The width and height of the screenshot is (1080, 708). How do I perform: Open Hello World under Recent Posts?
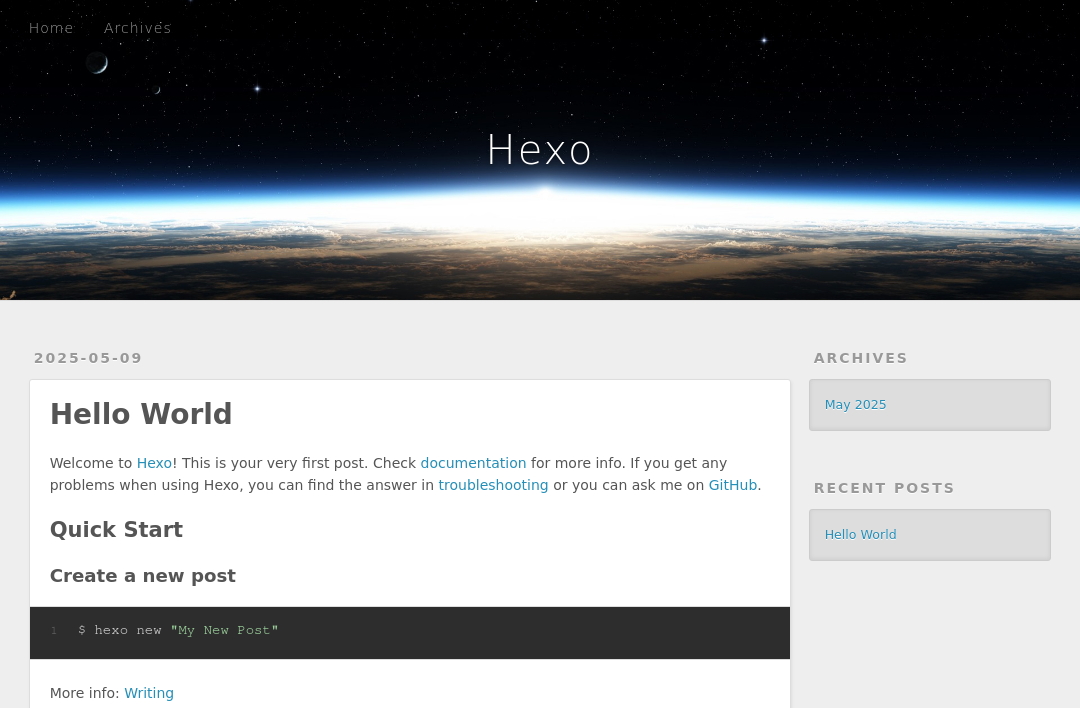pyautogui.click(x=861, y=534)
